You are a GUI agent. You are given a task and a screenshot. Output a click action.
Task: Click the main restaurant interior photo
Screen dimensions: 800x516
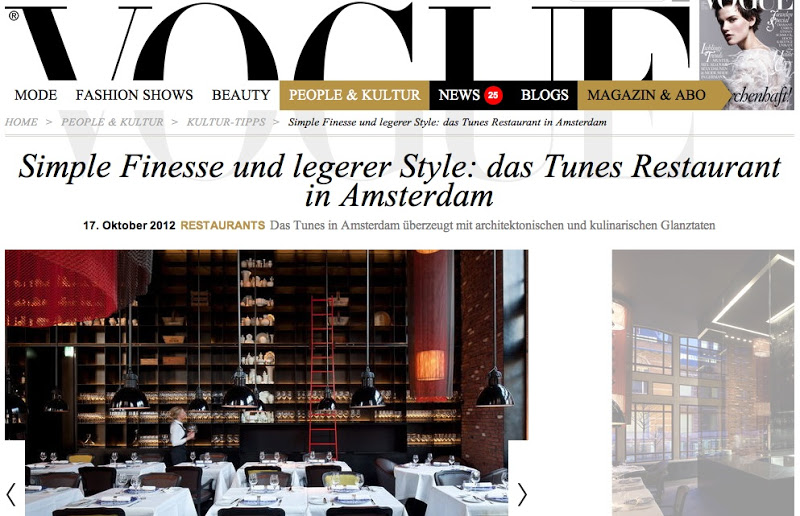pos(266,383)
